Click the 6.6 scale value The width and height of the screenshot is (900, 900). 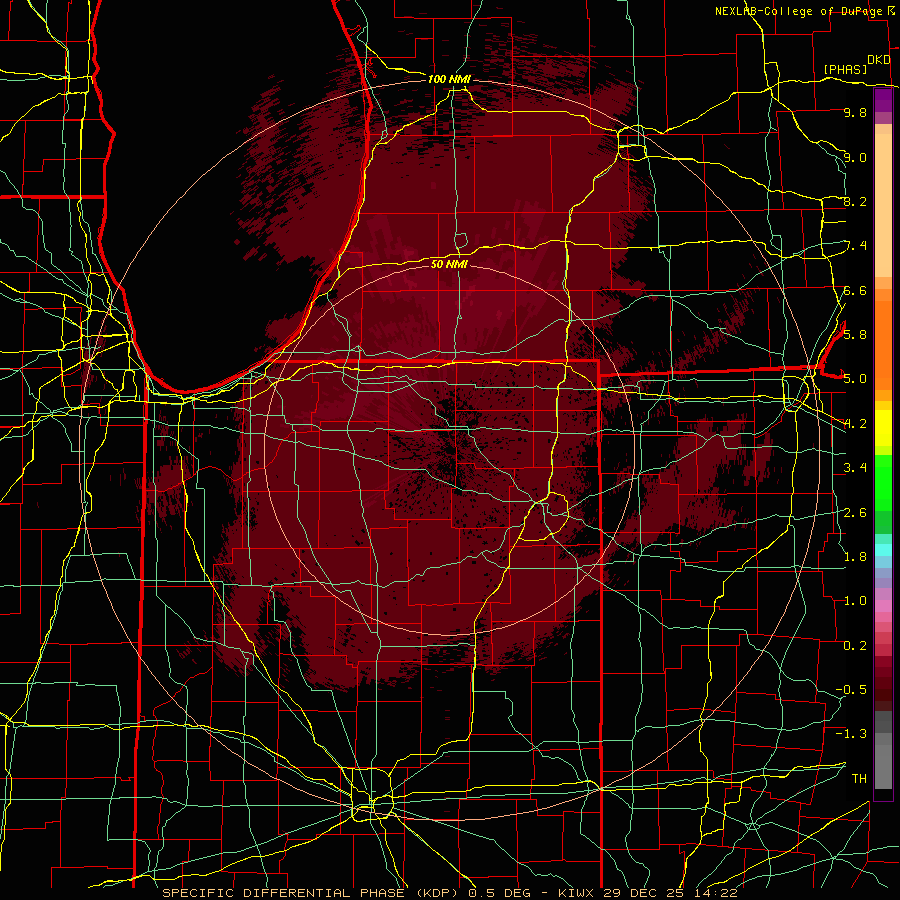(855, 290)
